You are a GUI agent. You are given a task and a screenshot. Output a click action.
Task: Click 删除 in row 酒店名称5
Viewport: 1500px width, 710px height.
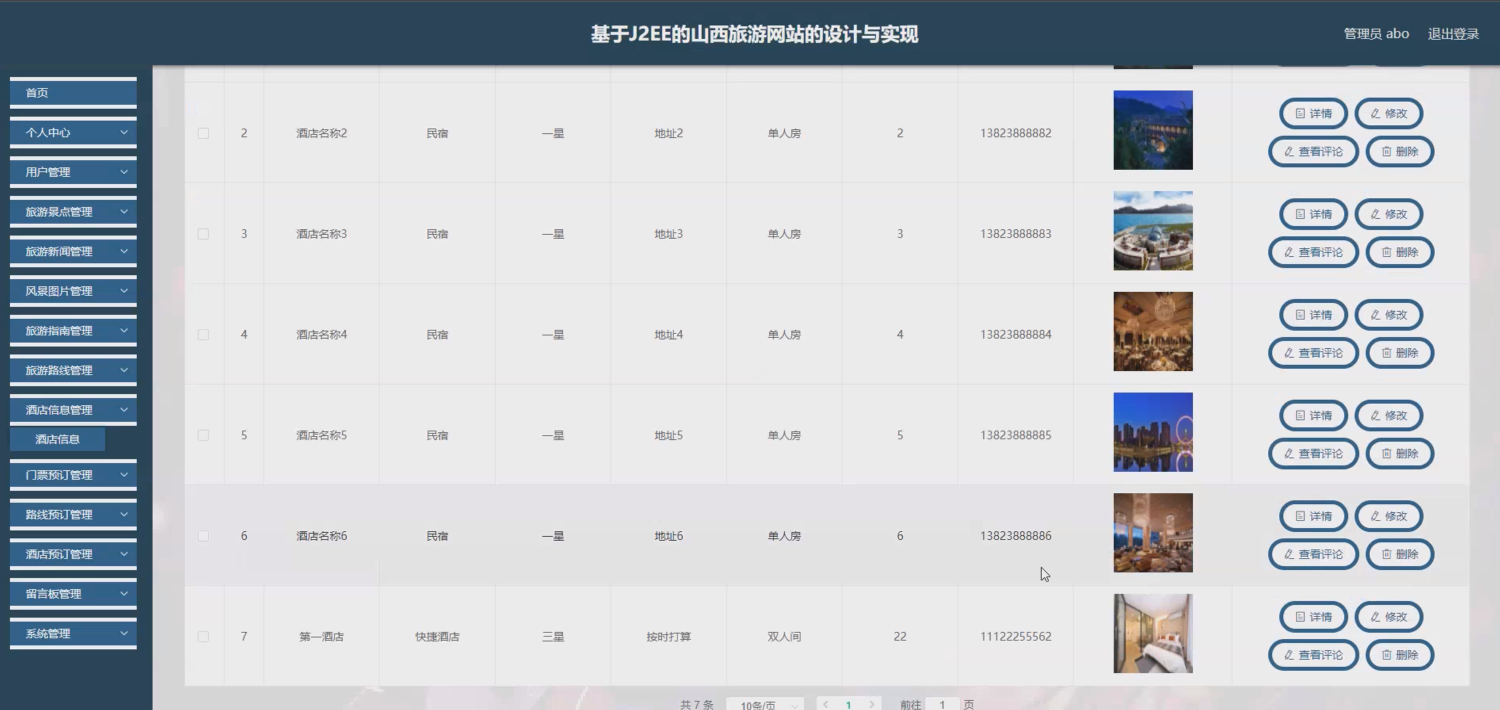pos(1400,453)
